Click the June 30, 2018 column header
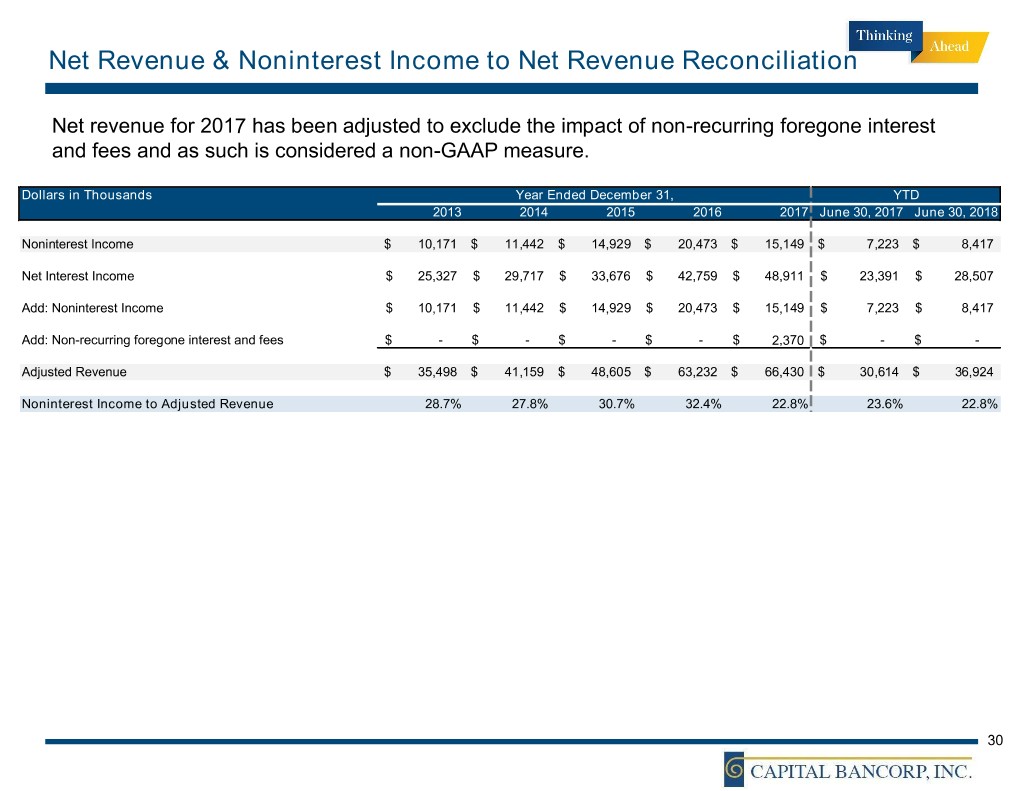Screen dimensions: 1024x791 coord(955,212)
